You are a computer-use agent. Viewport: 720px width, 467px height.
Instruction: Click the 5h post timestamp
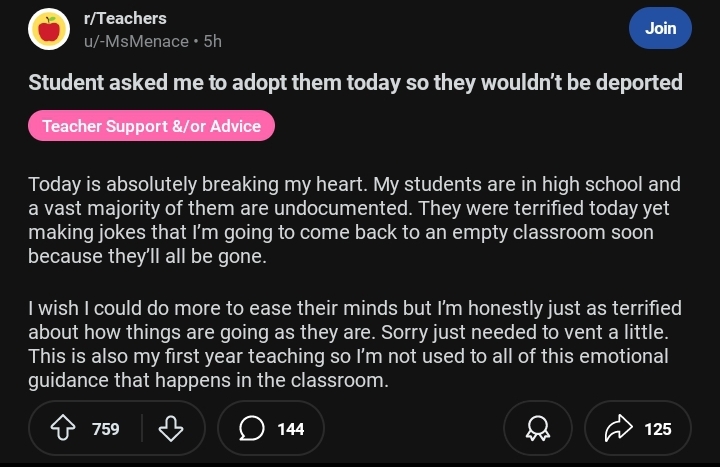pyautogui.click(x=212, y=41)
